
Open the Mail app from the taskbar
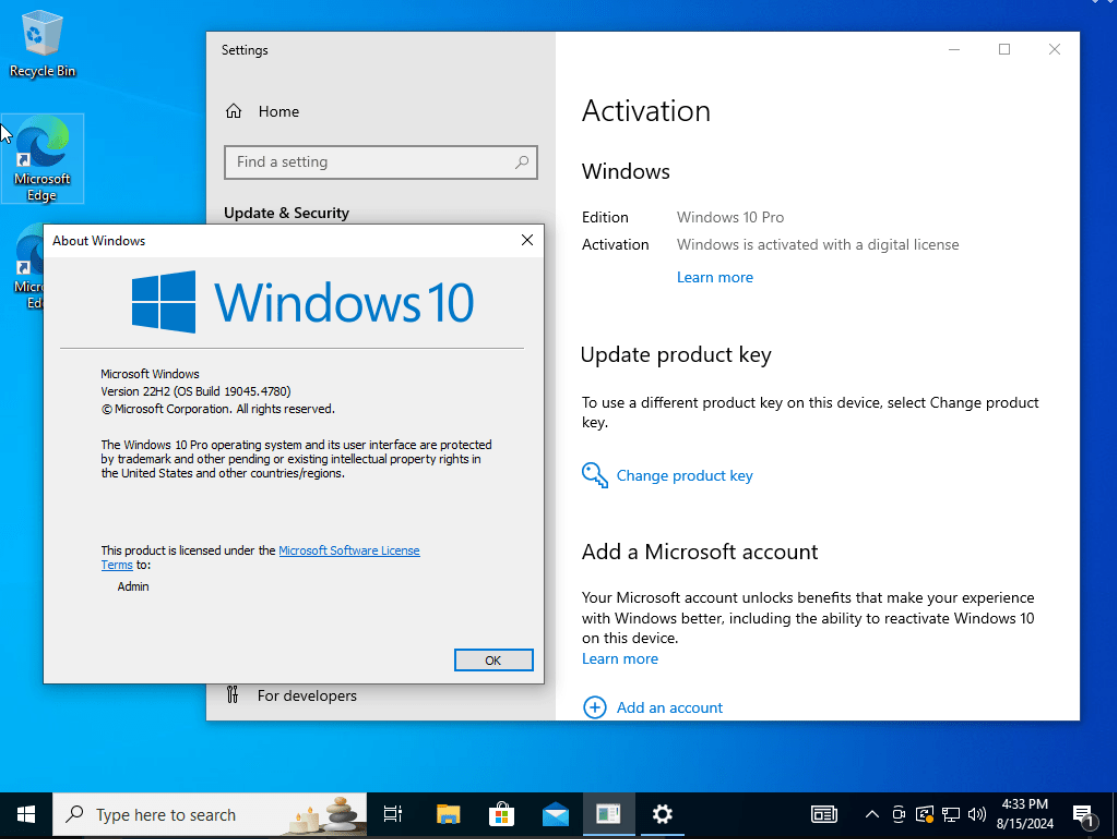point(555,815)
